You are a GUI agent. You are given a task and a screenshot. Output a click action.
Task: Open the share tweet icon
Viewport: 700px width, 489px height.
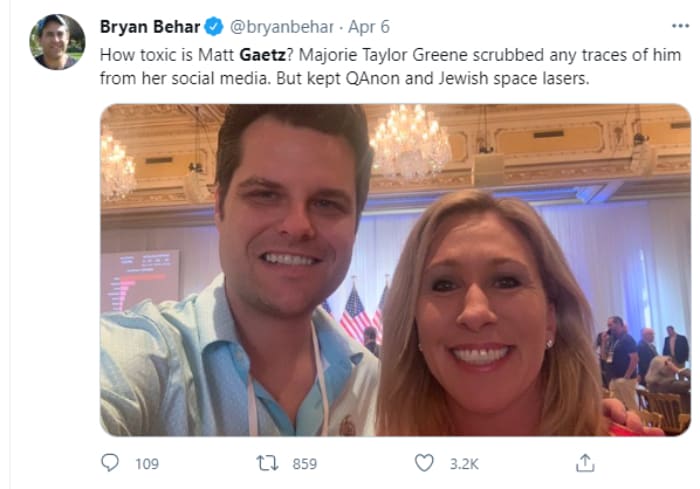585,463
